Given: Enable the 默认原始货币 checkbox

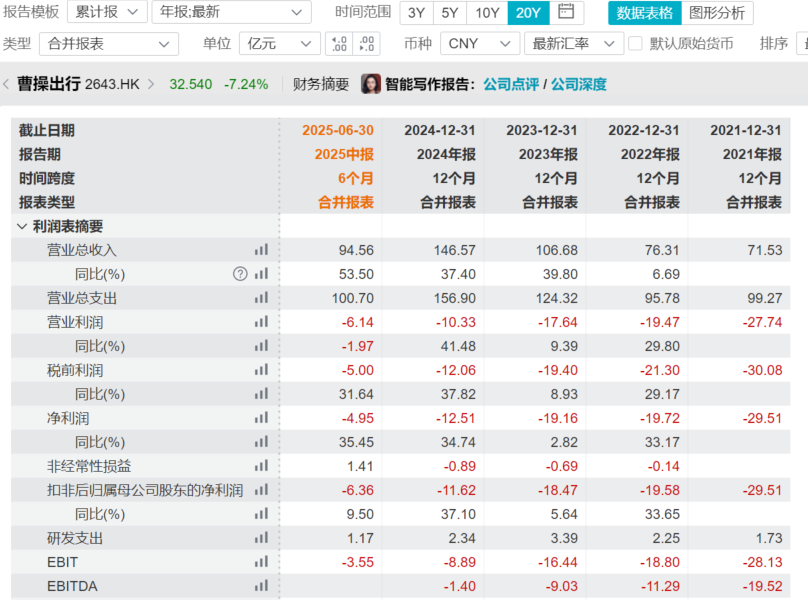Looking at the screenshot, I should (635, 44).
